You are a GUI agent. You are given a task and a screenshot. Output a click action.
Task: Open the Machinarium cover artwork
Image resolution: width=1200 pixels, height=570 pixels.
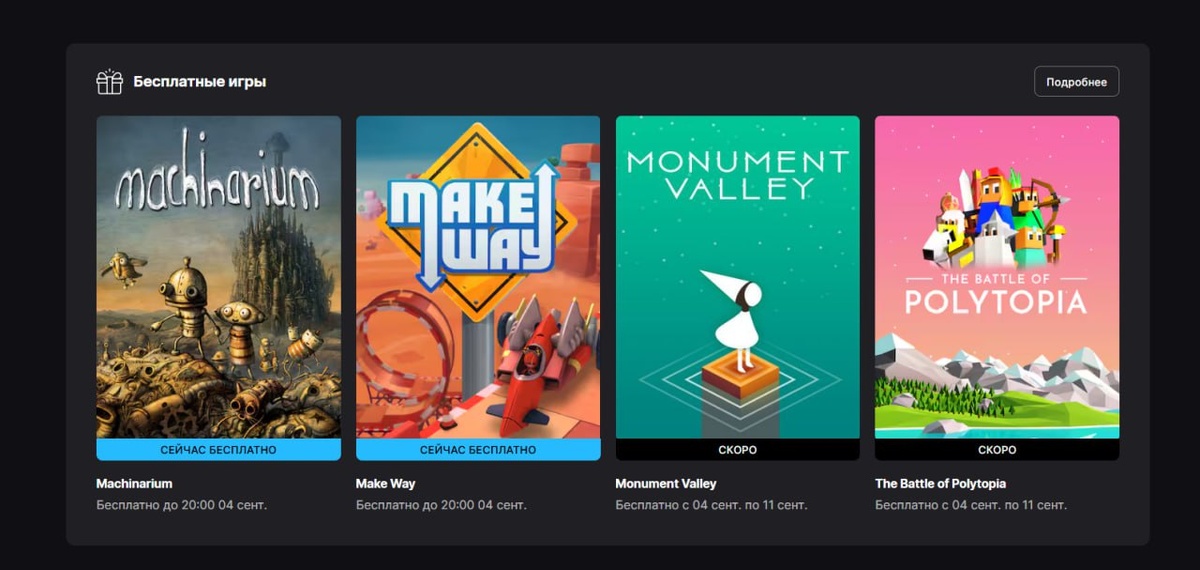click(219, 277)
